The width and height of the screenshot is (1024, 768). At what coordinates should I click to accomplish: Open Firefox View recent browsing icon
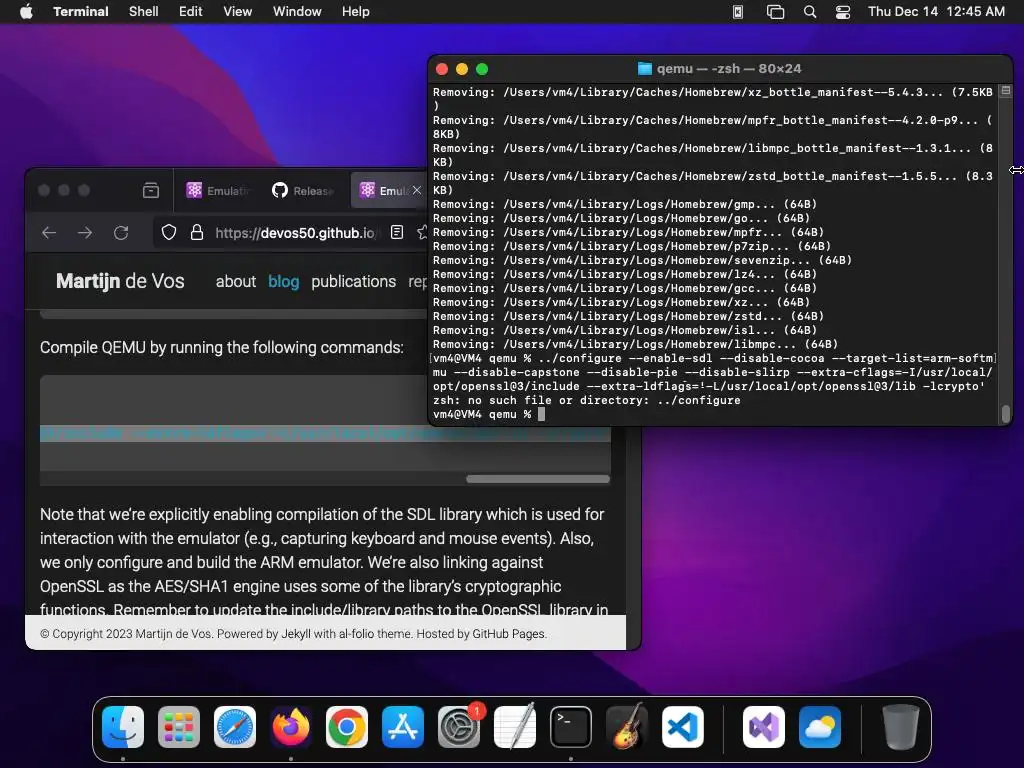(151, 191)
